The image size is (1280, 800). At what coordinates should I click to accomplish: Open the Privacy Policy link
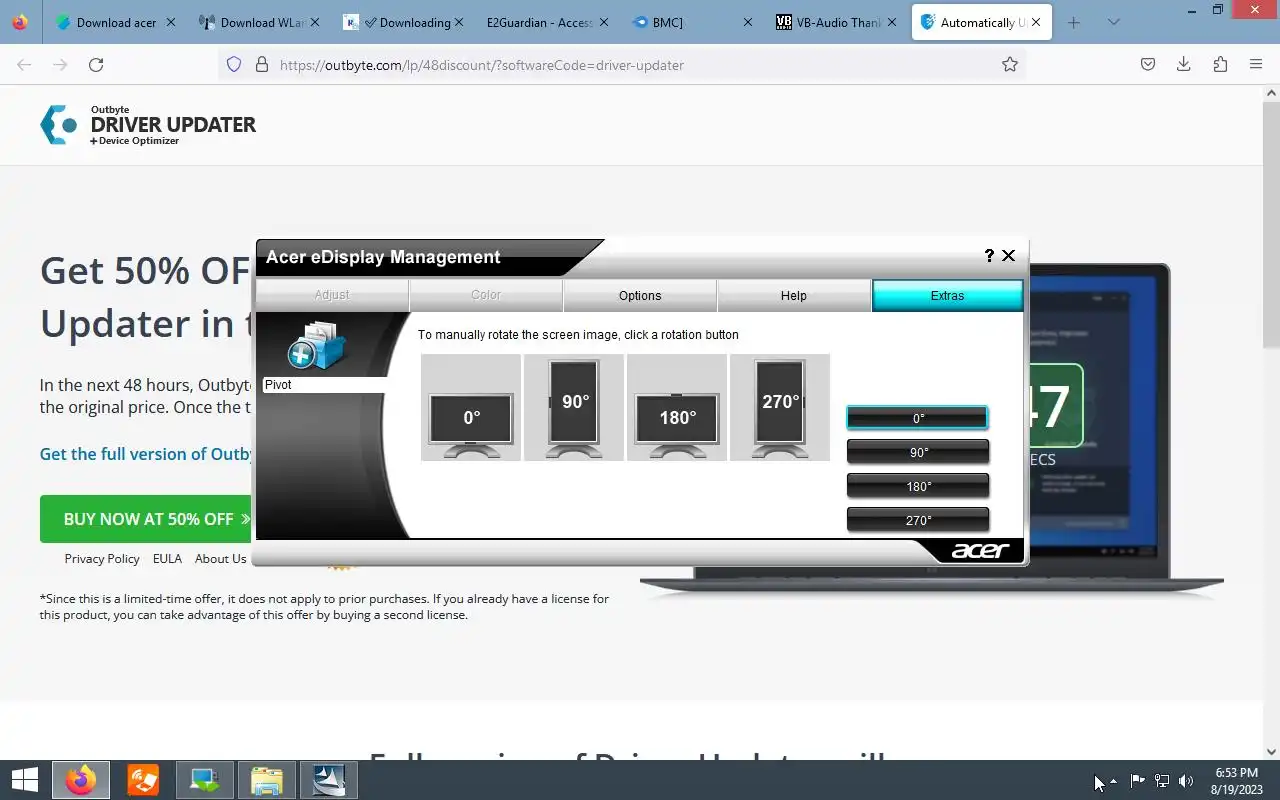[x=102, y=559]
